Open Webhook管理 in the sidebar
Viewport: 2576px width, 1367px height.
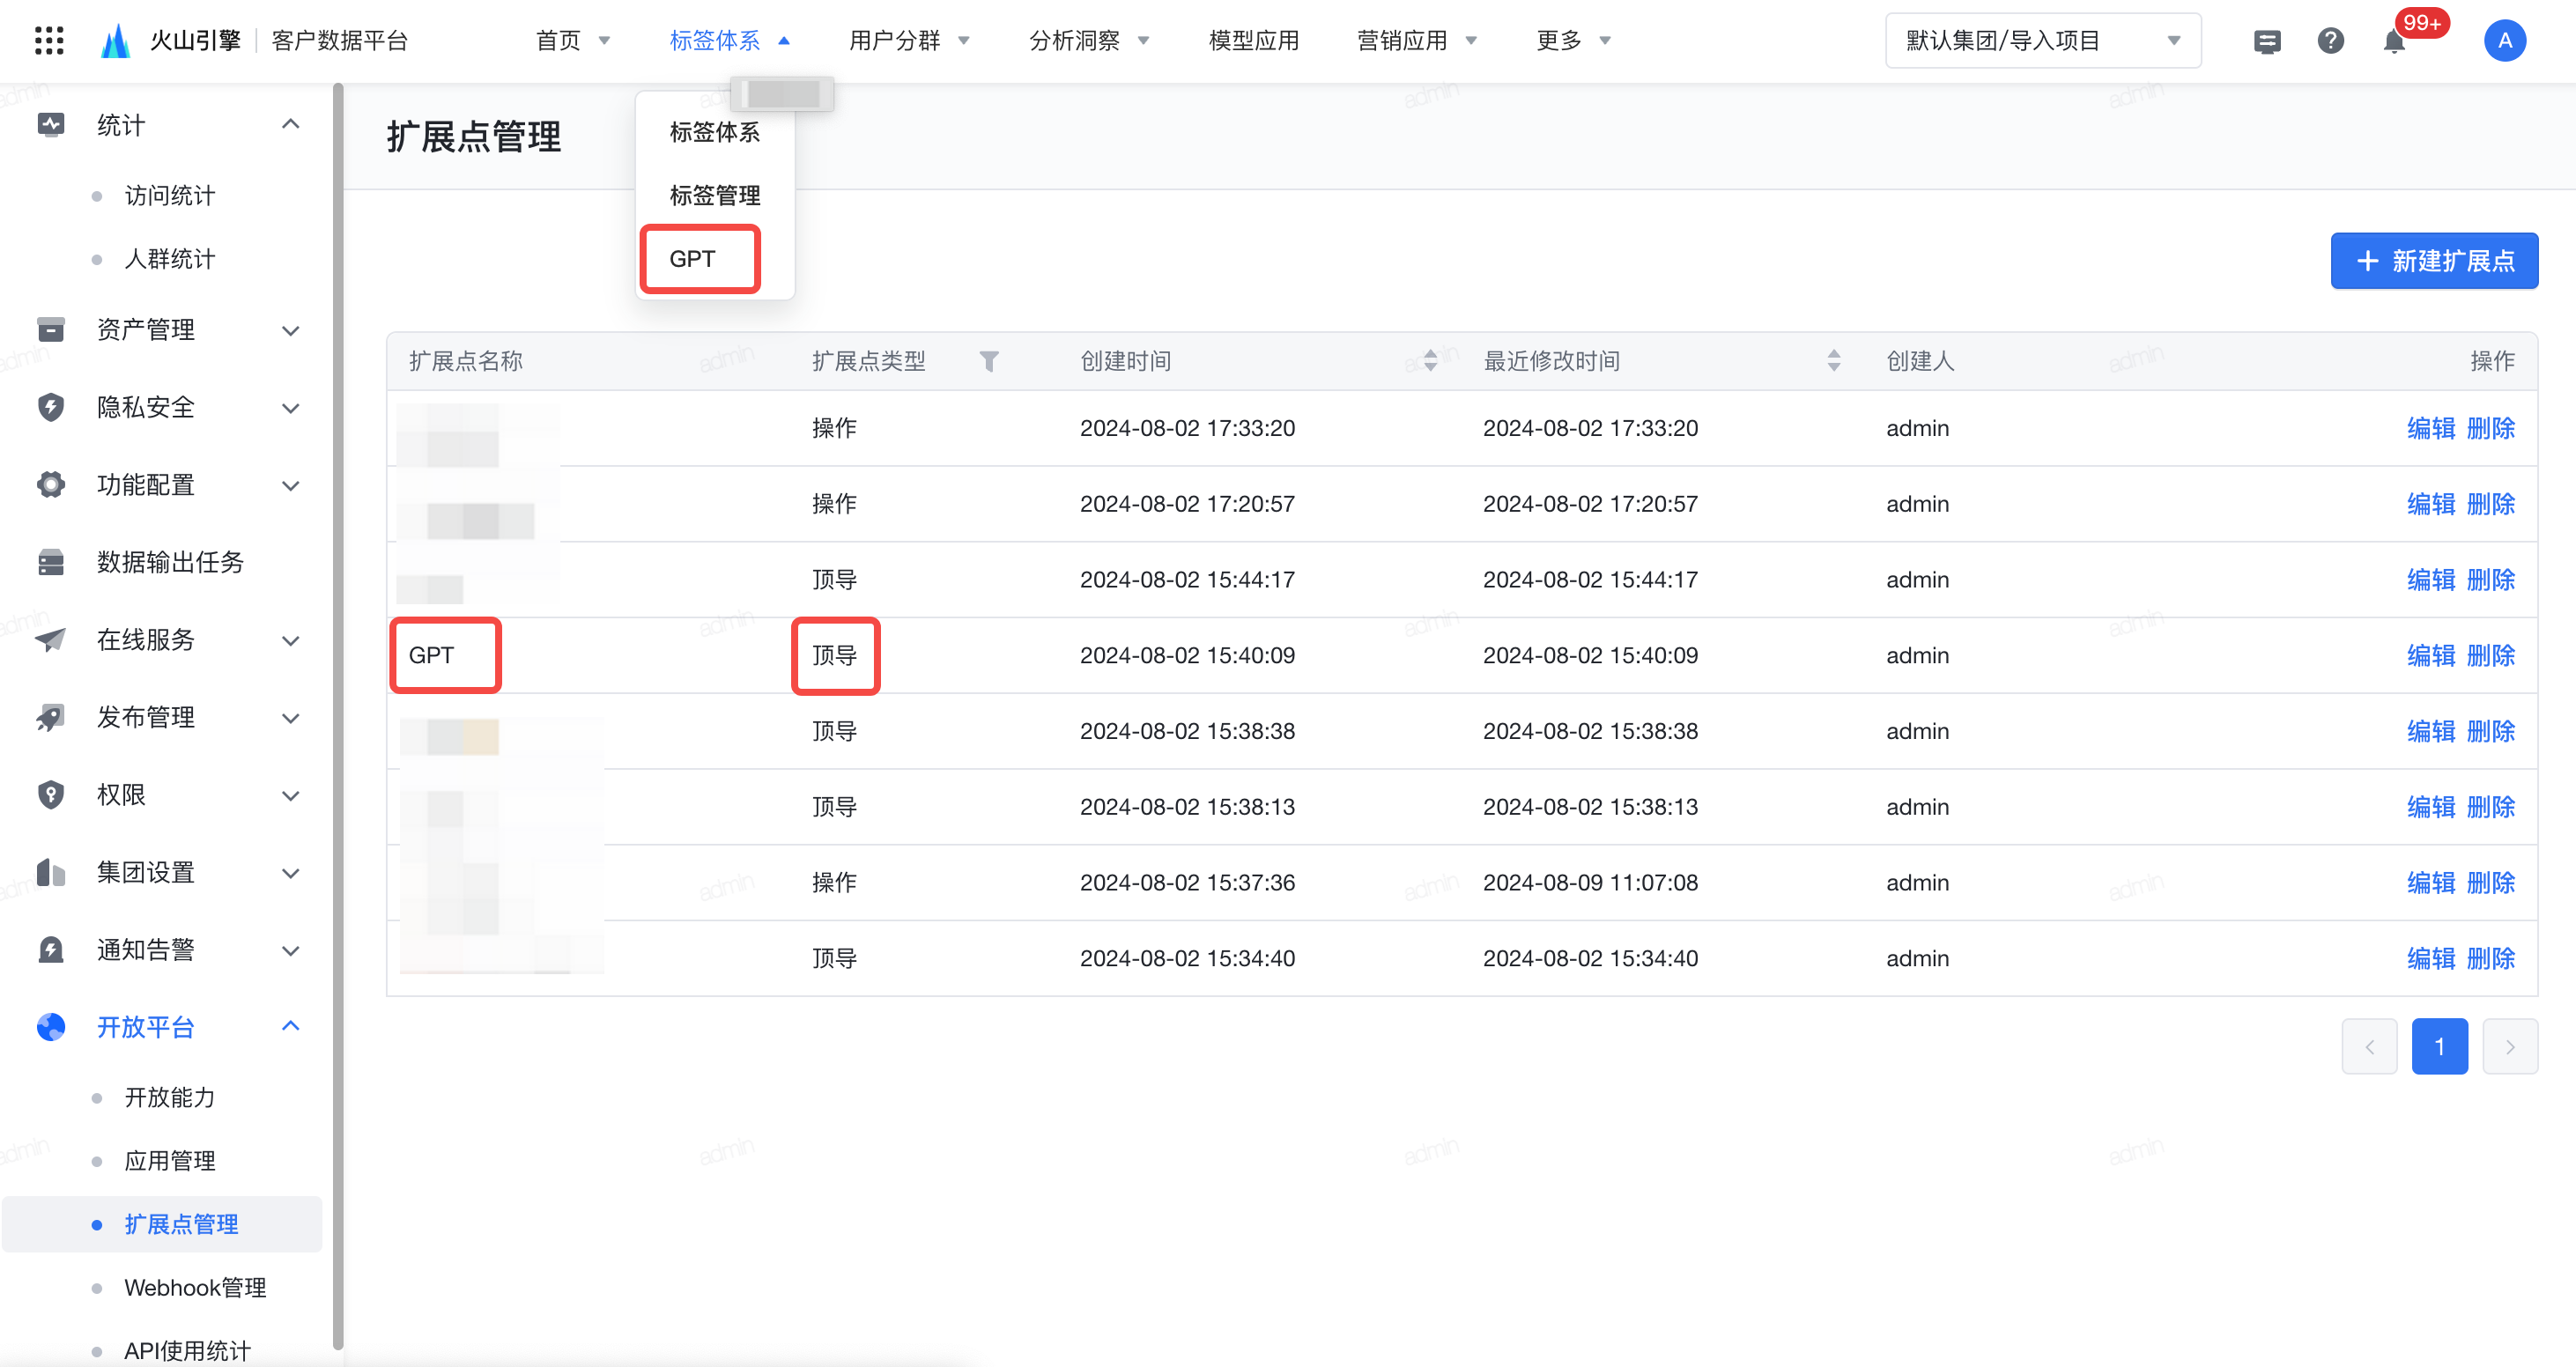click(x=195, y=1288)
